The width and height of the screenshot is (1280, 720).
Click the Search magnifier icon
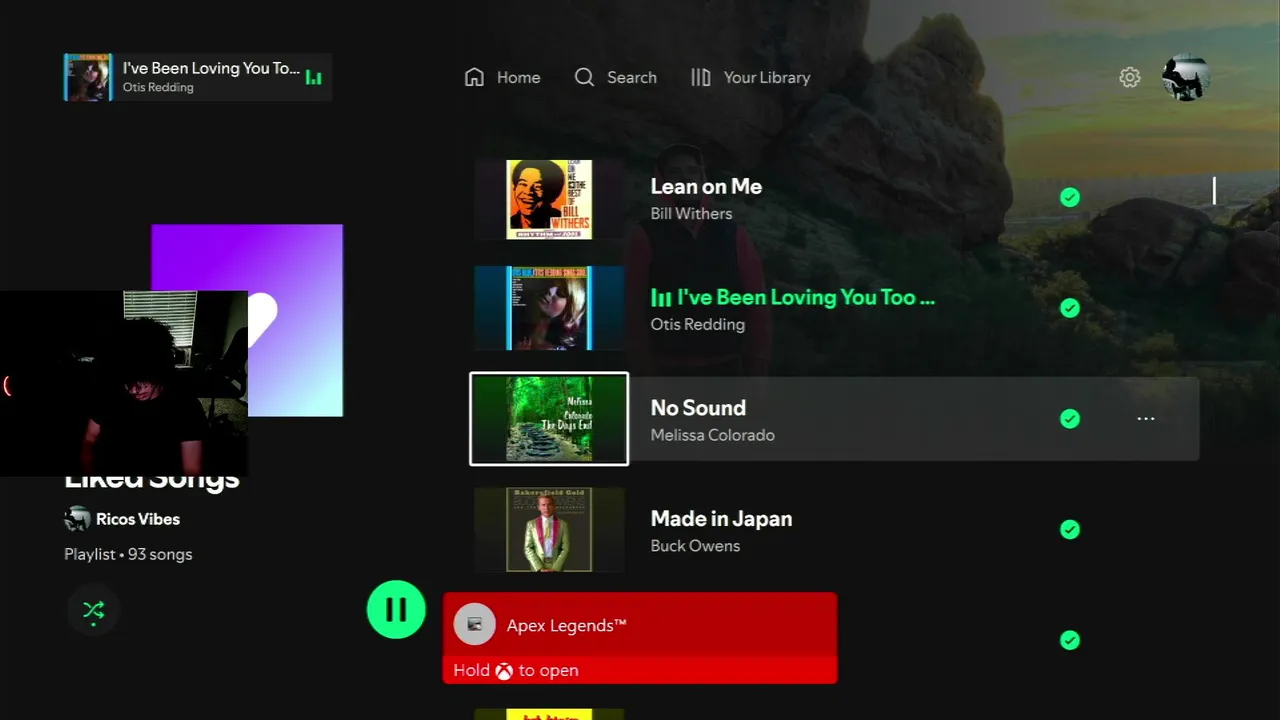(584, 77)
